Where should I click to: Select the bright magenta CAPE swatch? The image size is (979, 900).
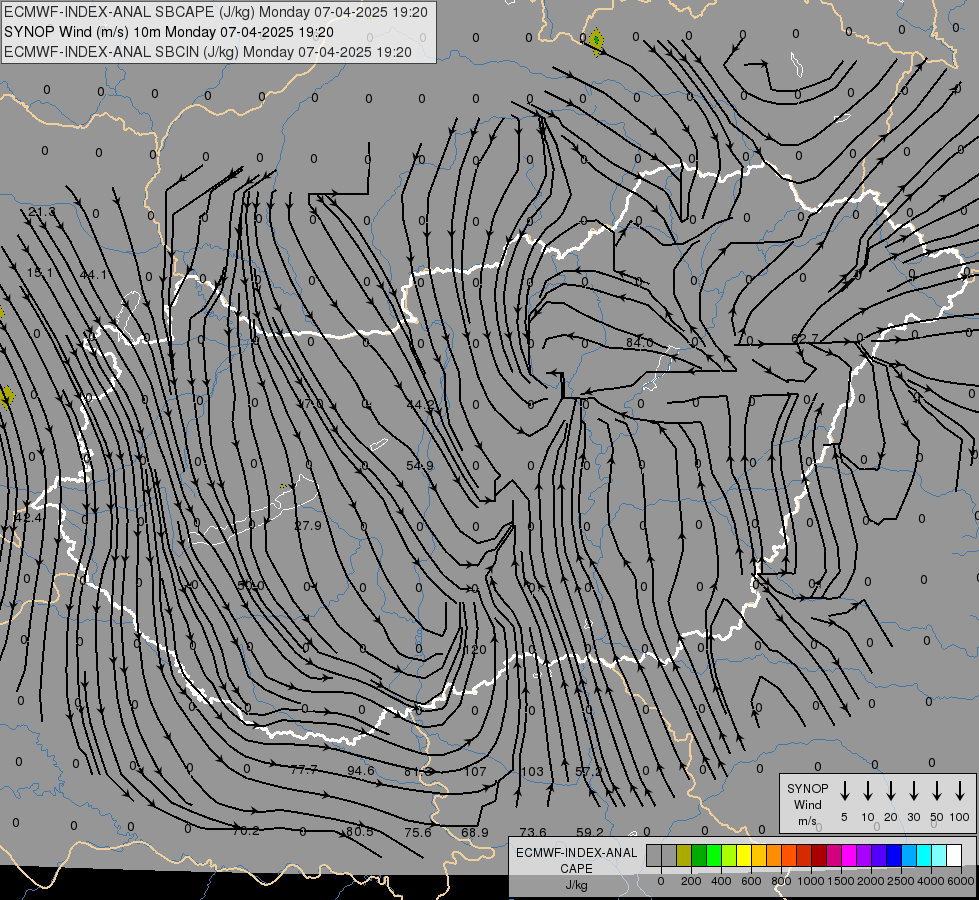pyautogui.click(x=849, y=856)
